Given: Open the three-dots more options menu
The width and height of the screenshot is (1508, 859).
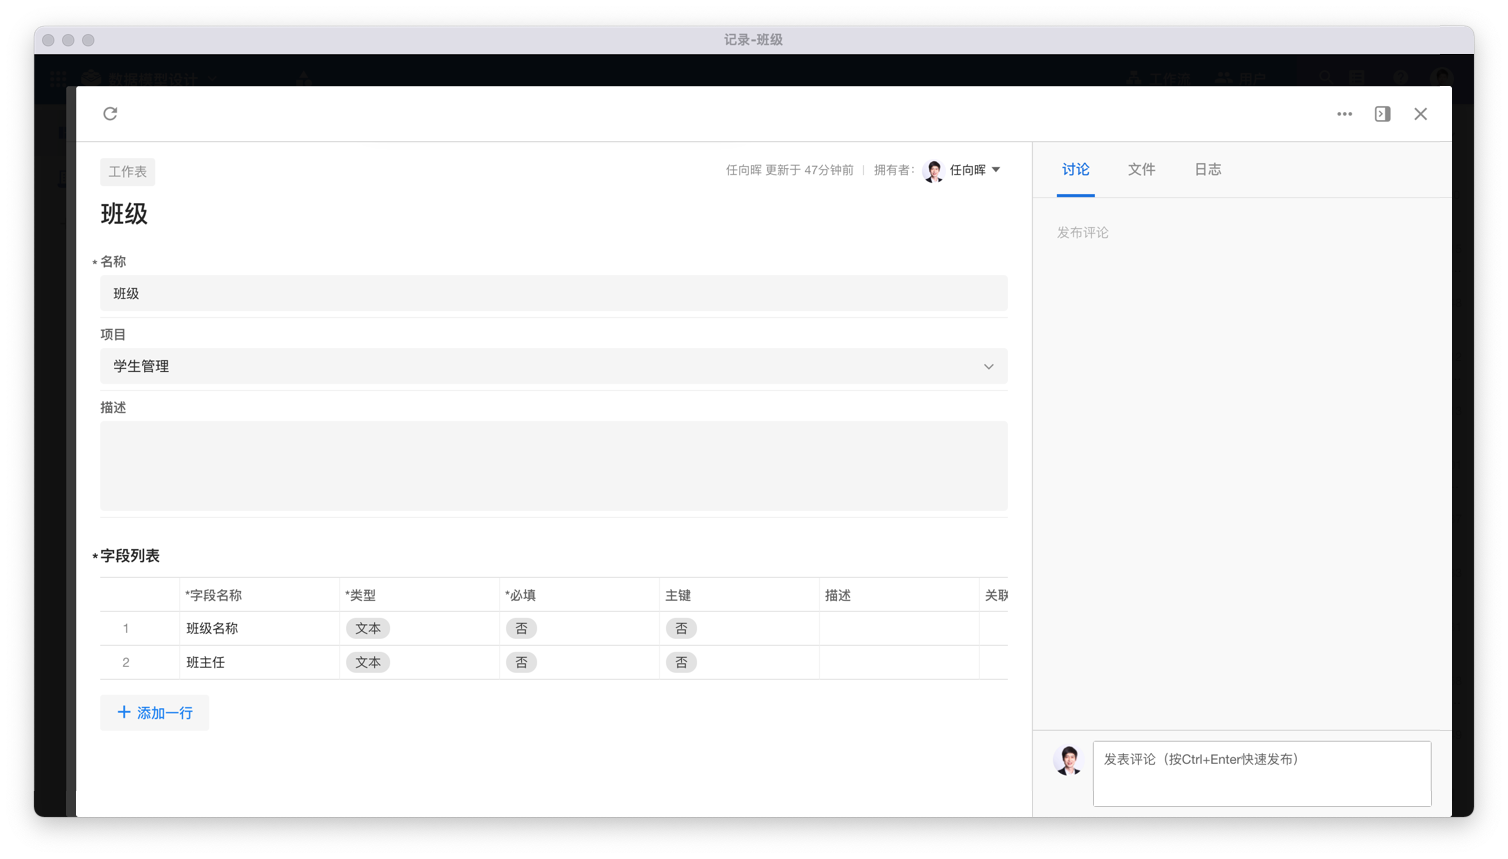Looking at the screenshot, I should [x=1344, y=114].
